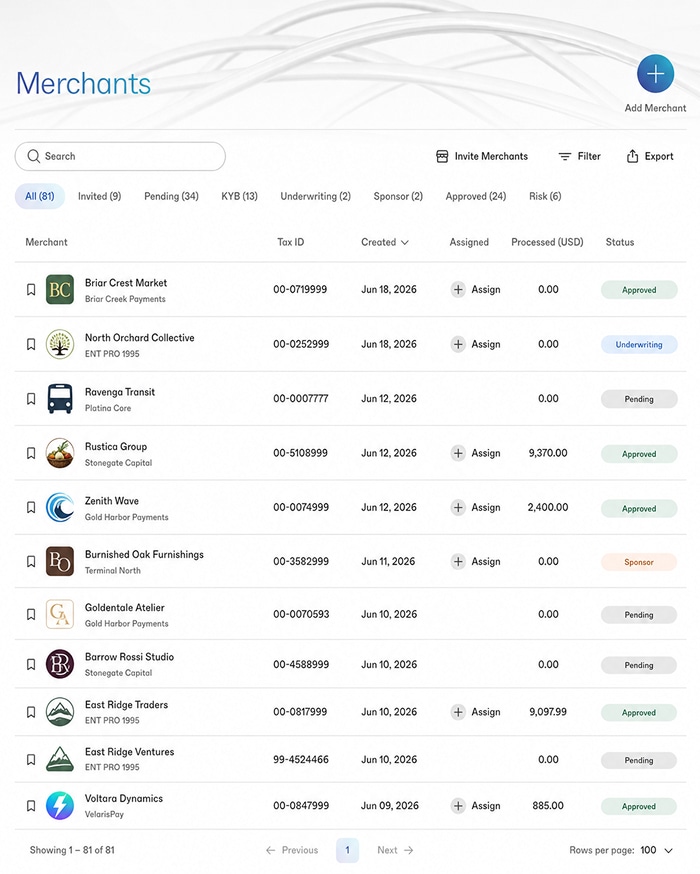
Task: Click the Next page link
Action: click(395, 850)
